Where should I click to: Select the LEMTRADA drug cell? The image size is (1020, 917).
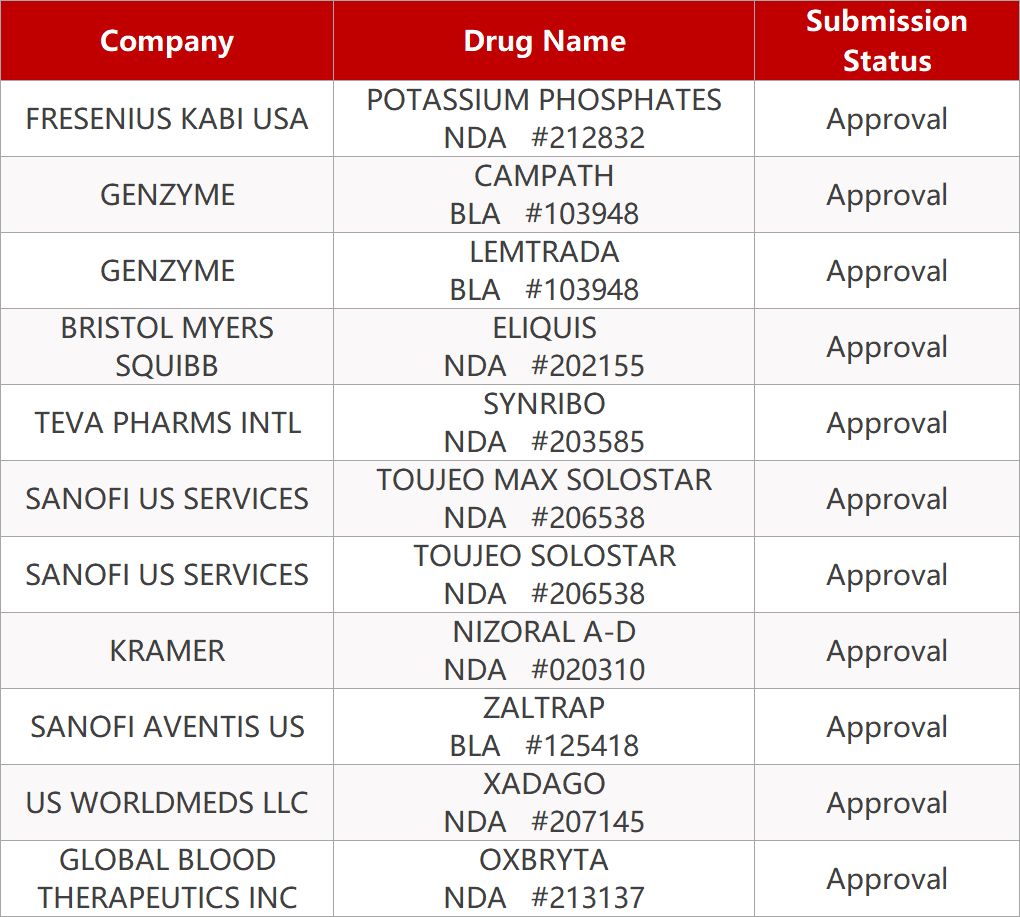pos(544,271)
